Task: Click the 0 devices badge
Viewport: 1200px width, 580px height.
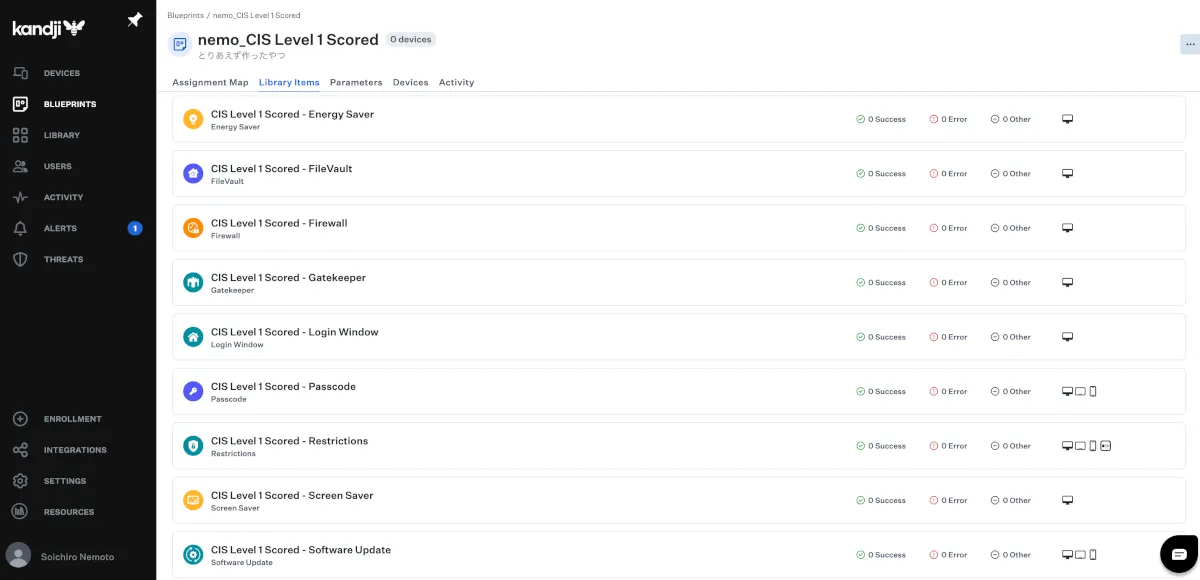Action: point(410,40)
